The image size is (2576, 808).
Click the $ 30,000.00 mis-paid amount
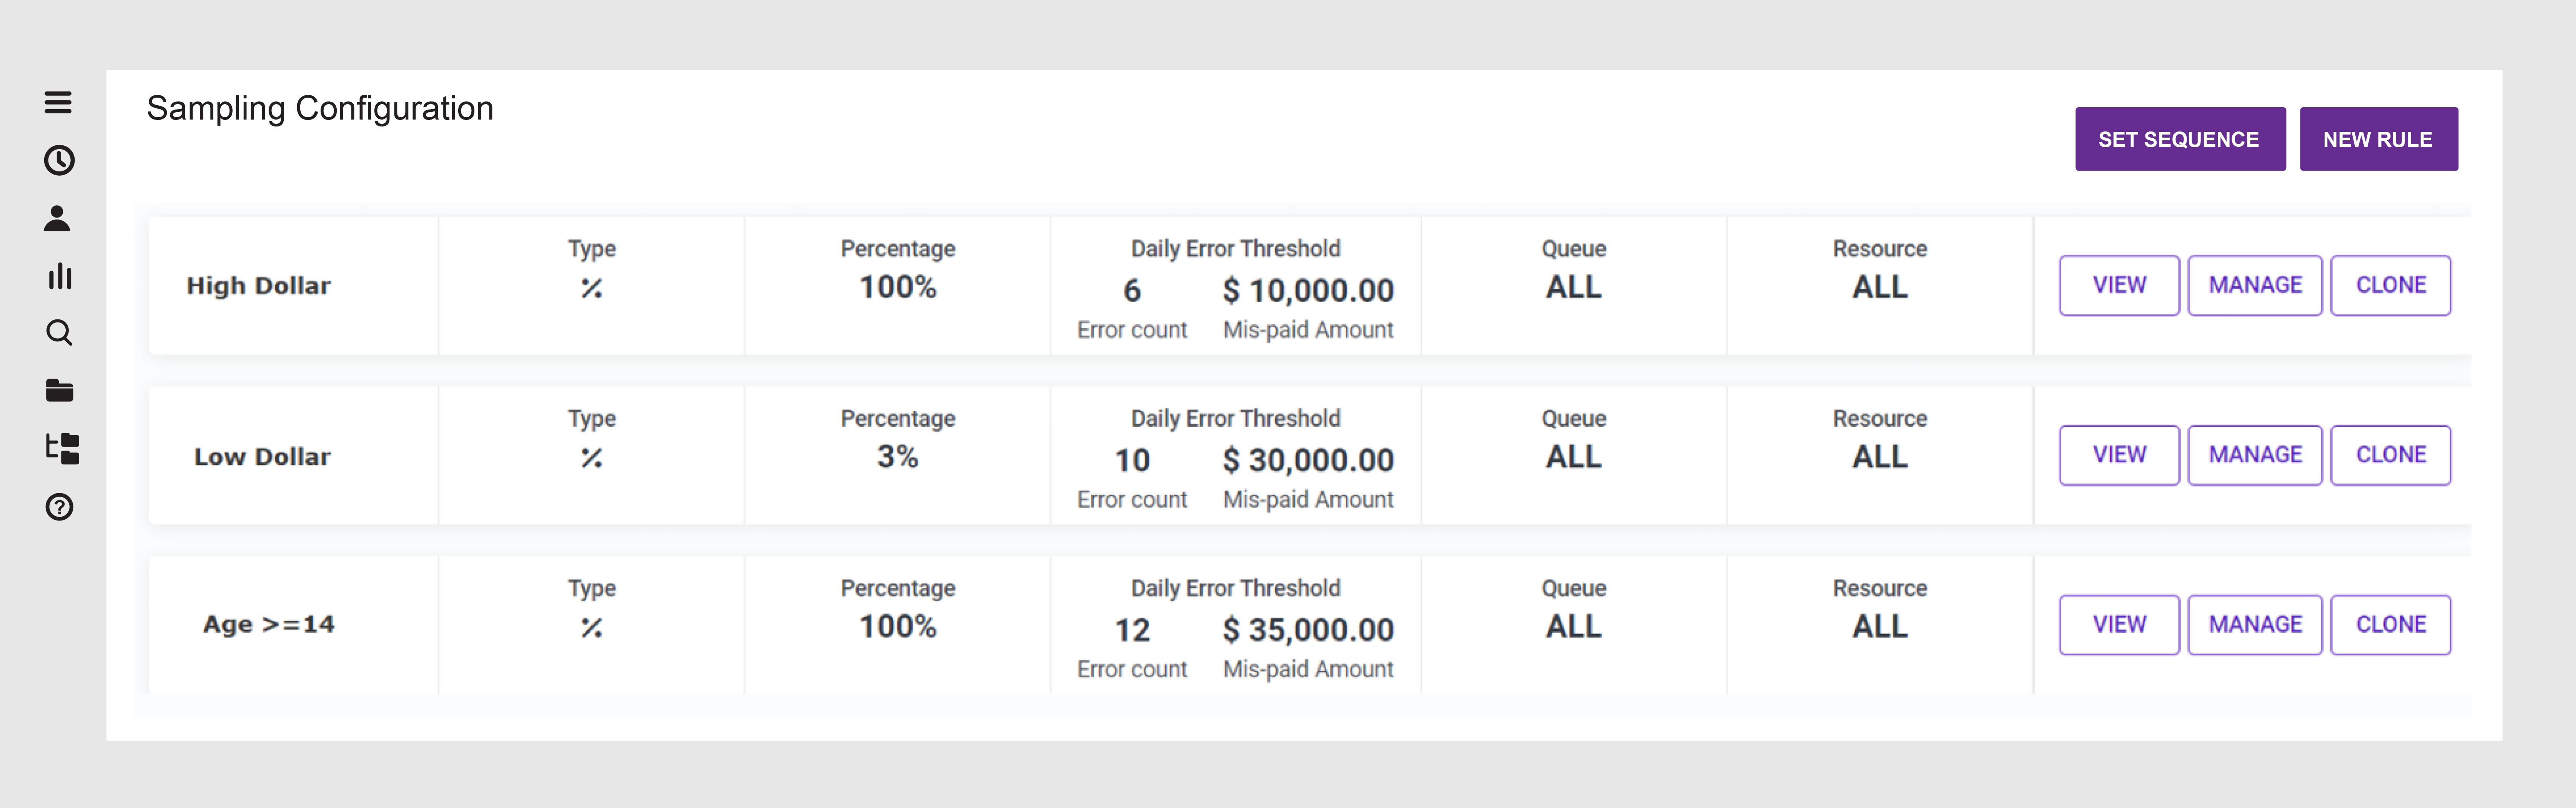tap(1308, 460)
